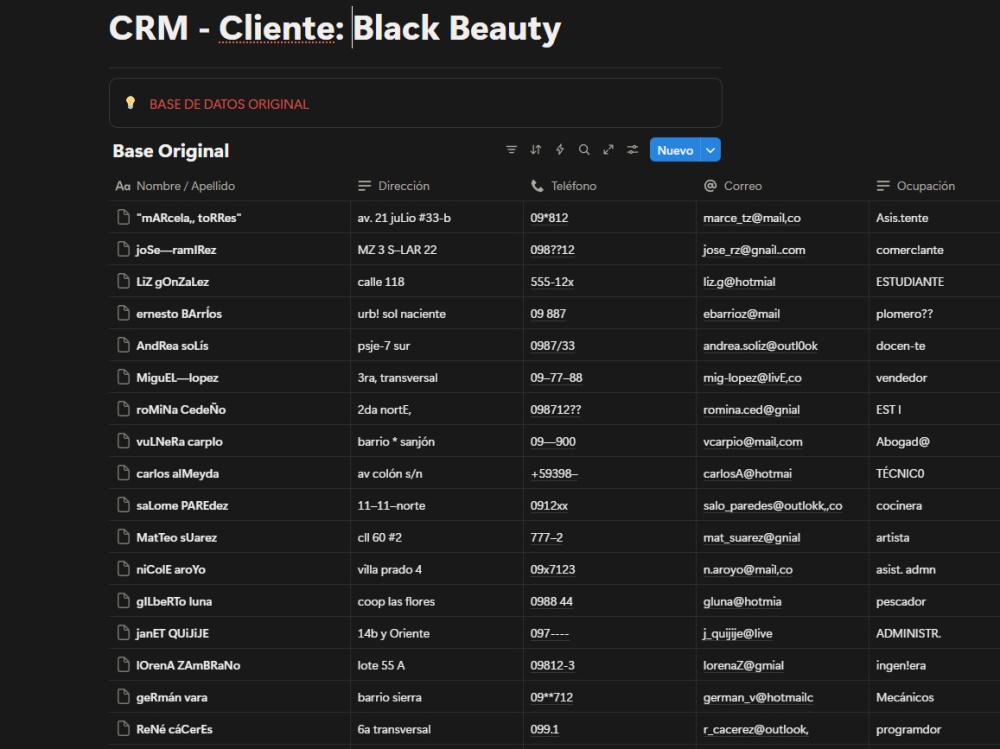Image resolution: width=1000 pixels, height=749 pixels.
Task: Open the joSe—ramIRez record name
Action: point(176,249)
